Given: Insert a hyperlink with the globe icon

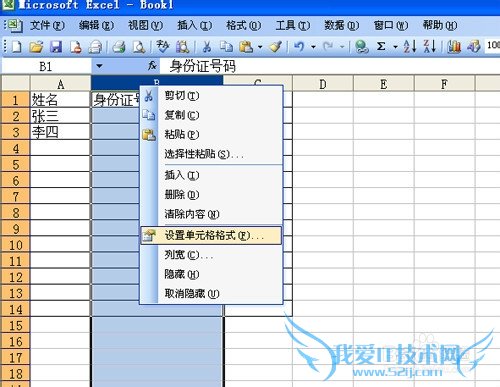Looking at the screenshot, I should (361, 47).
